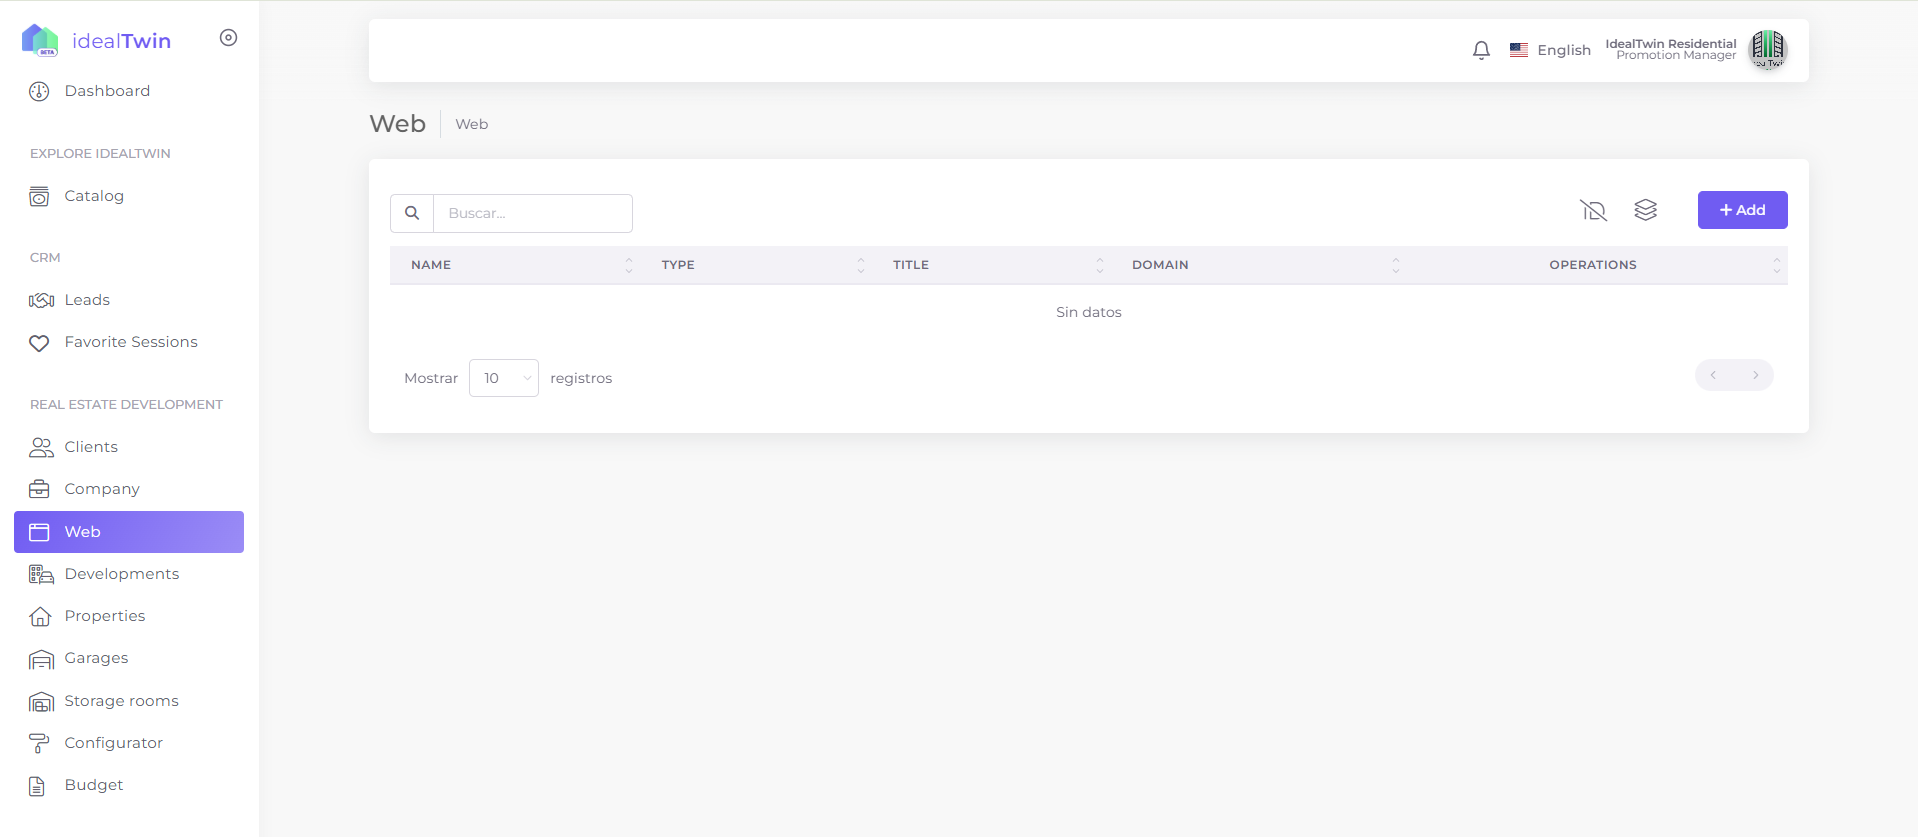This screenshot has height=837, width=1918.
Task: Toggle the sidebar pin circle icon
Action: 228,38
